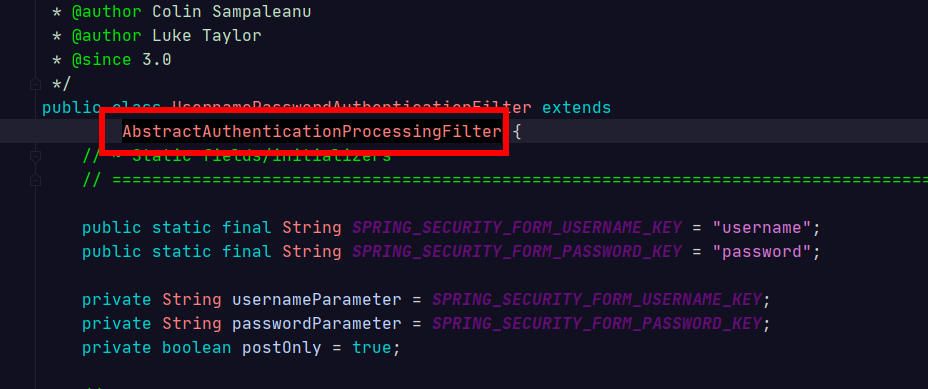Toggle fold marker beside Static fields comment
The width and height of the screenshot is (928, 389).
[35, 156]
